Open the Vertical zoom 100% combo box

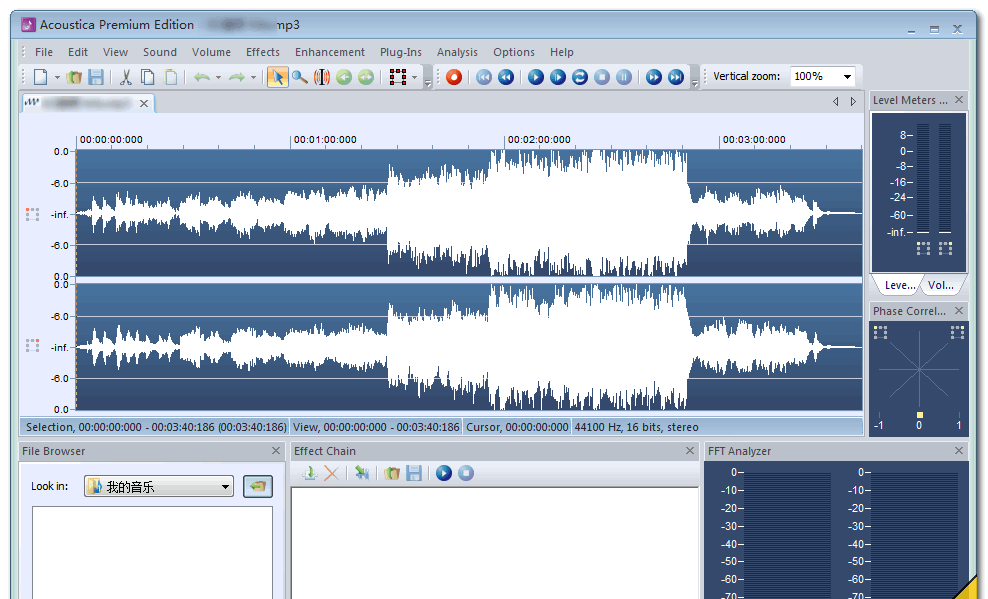[823, 76]
